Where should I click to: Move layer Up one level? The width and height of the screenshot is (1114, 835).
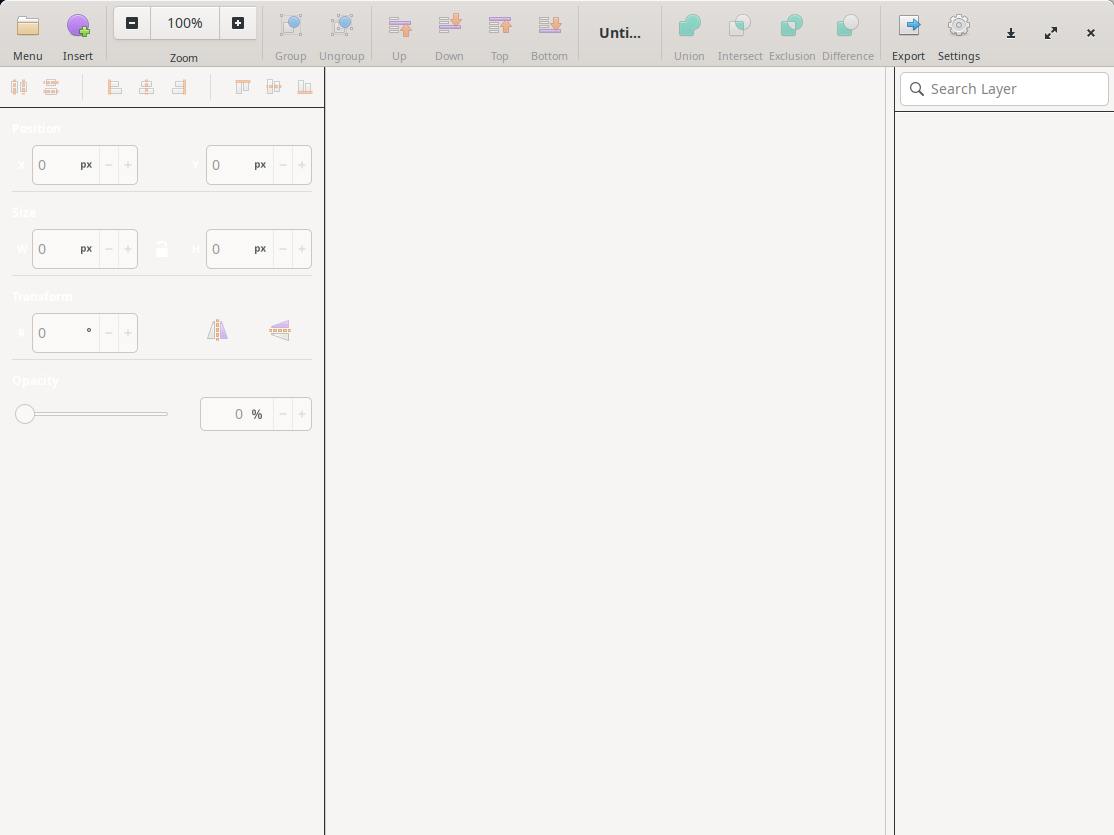[x=399, y=26]
